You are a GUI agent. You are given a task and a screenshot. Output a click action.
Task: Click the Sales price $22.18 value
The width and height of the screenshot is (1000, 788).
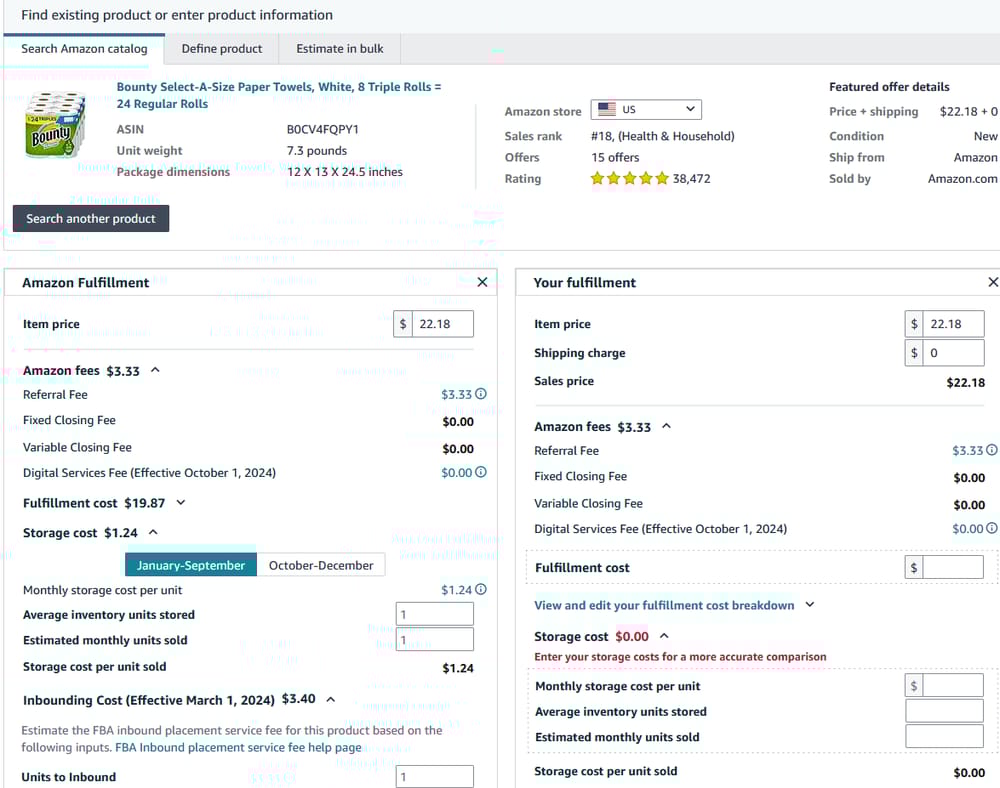point(966,383)
